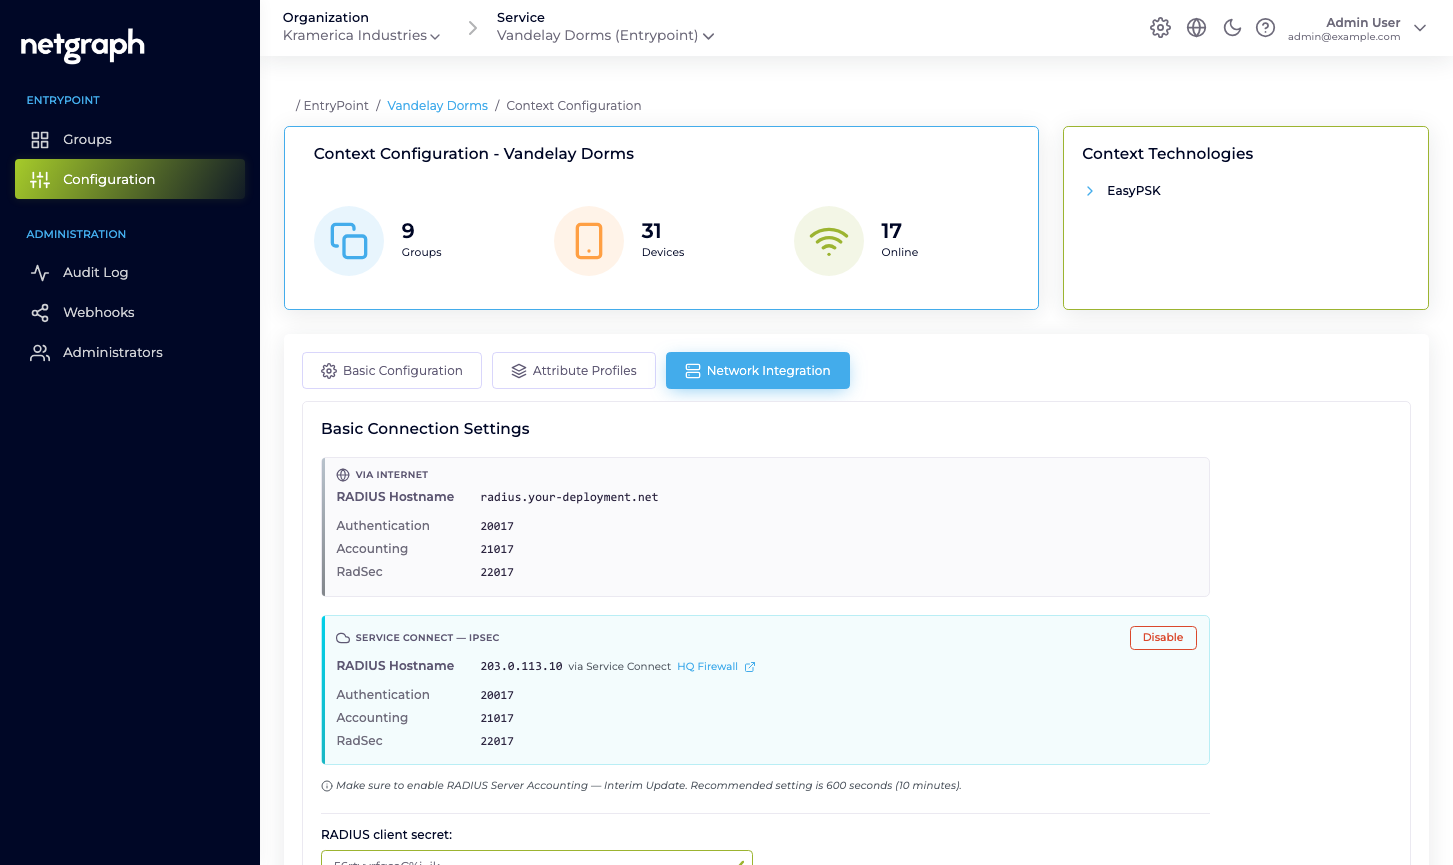Click the 'Context Configuration - Vandelay Dorms' title

click(x=474, y=153)
